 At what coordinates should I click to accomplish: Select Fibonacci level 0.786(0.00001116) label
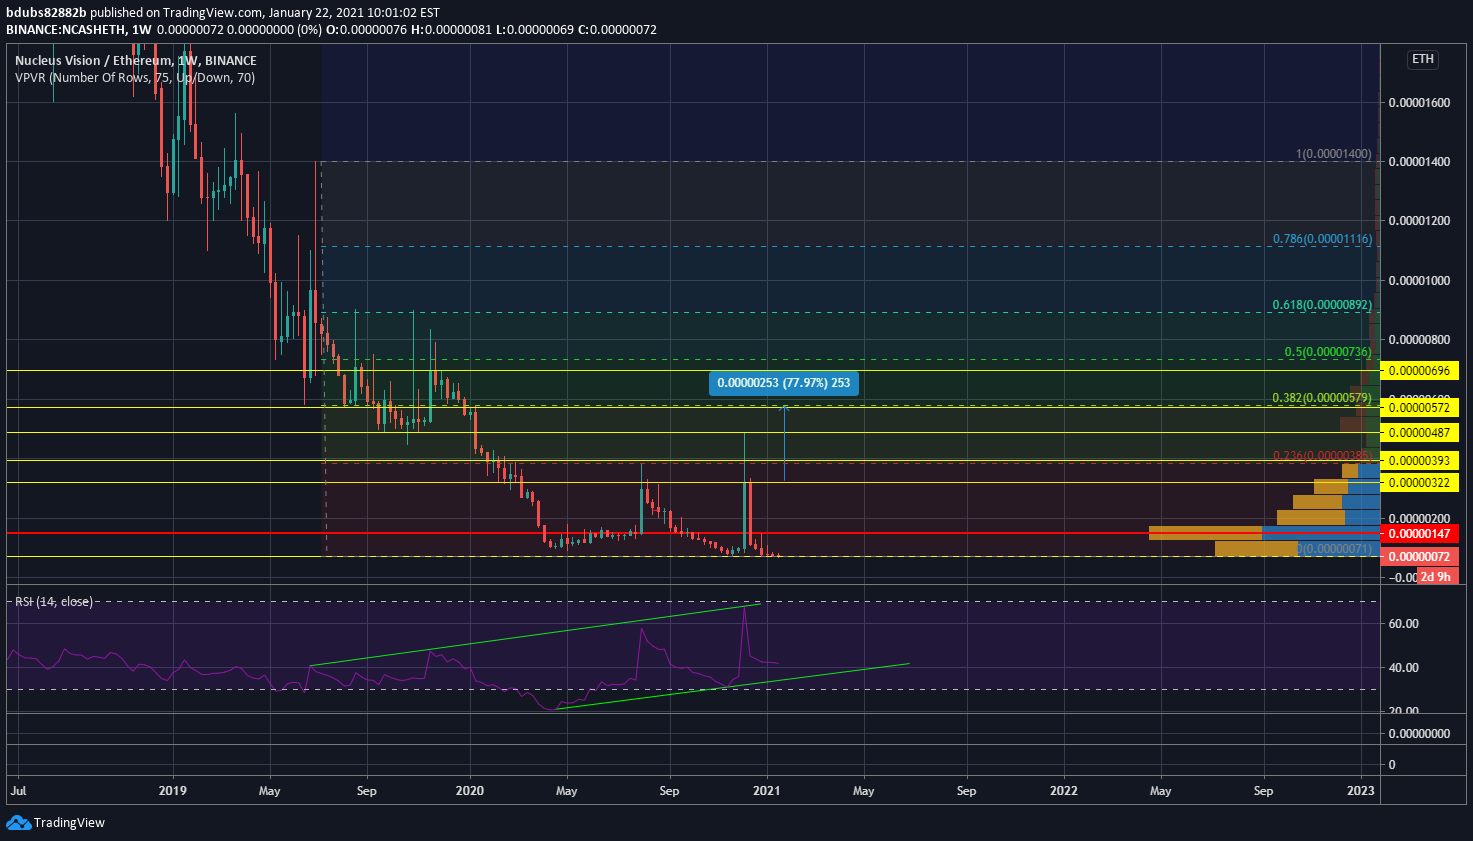(1322, 239)
